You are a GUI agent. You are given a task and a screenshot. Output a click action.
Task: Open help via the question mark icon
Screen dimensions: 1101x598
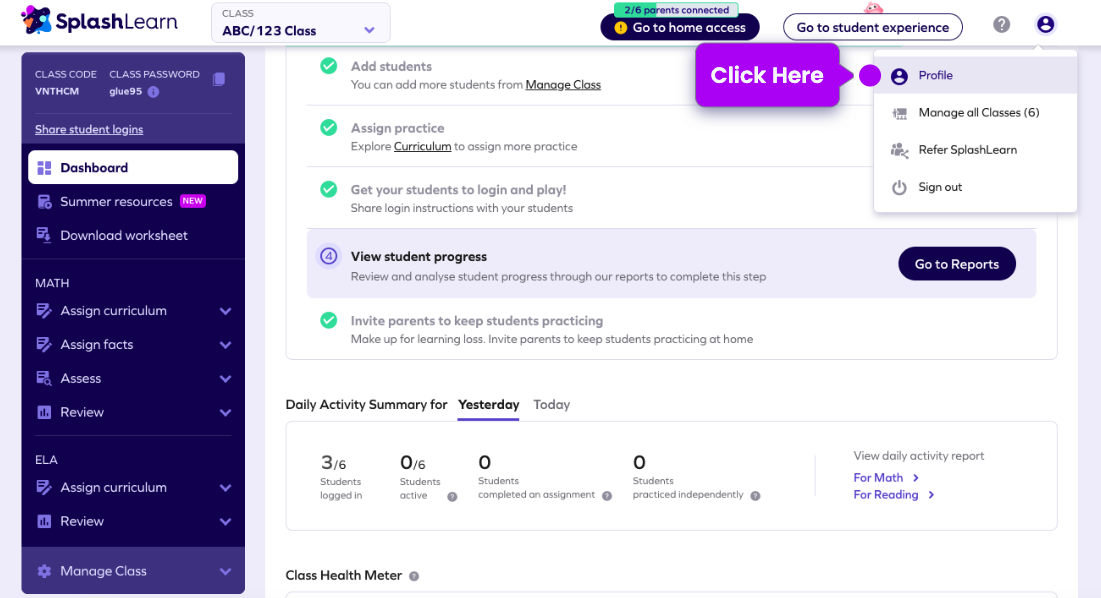tap(1001, 25)
